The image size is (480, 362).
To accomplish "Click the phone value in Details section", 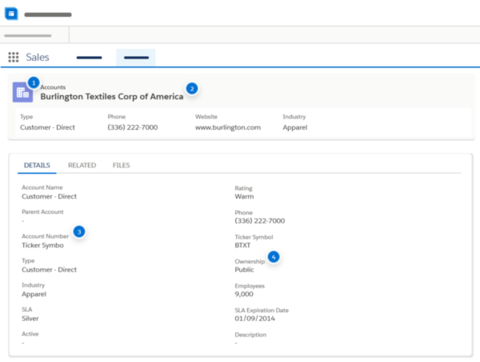I will (260, 221).
